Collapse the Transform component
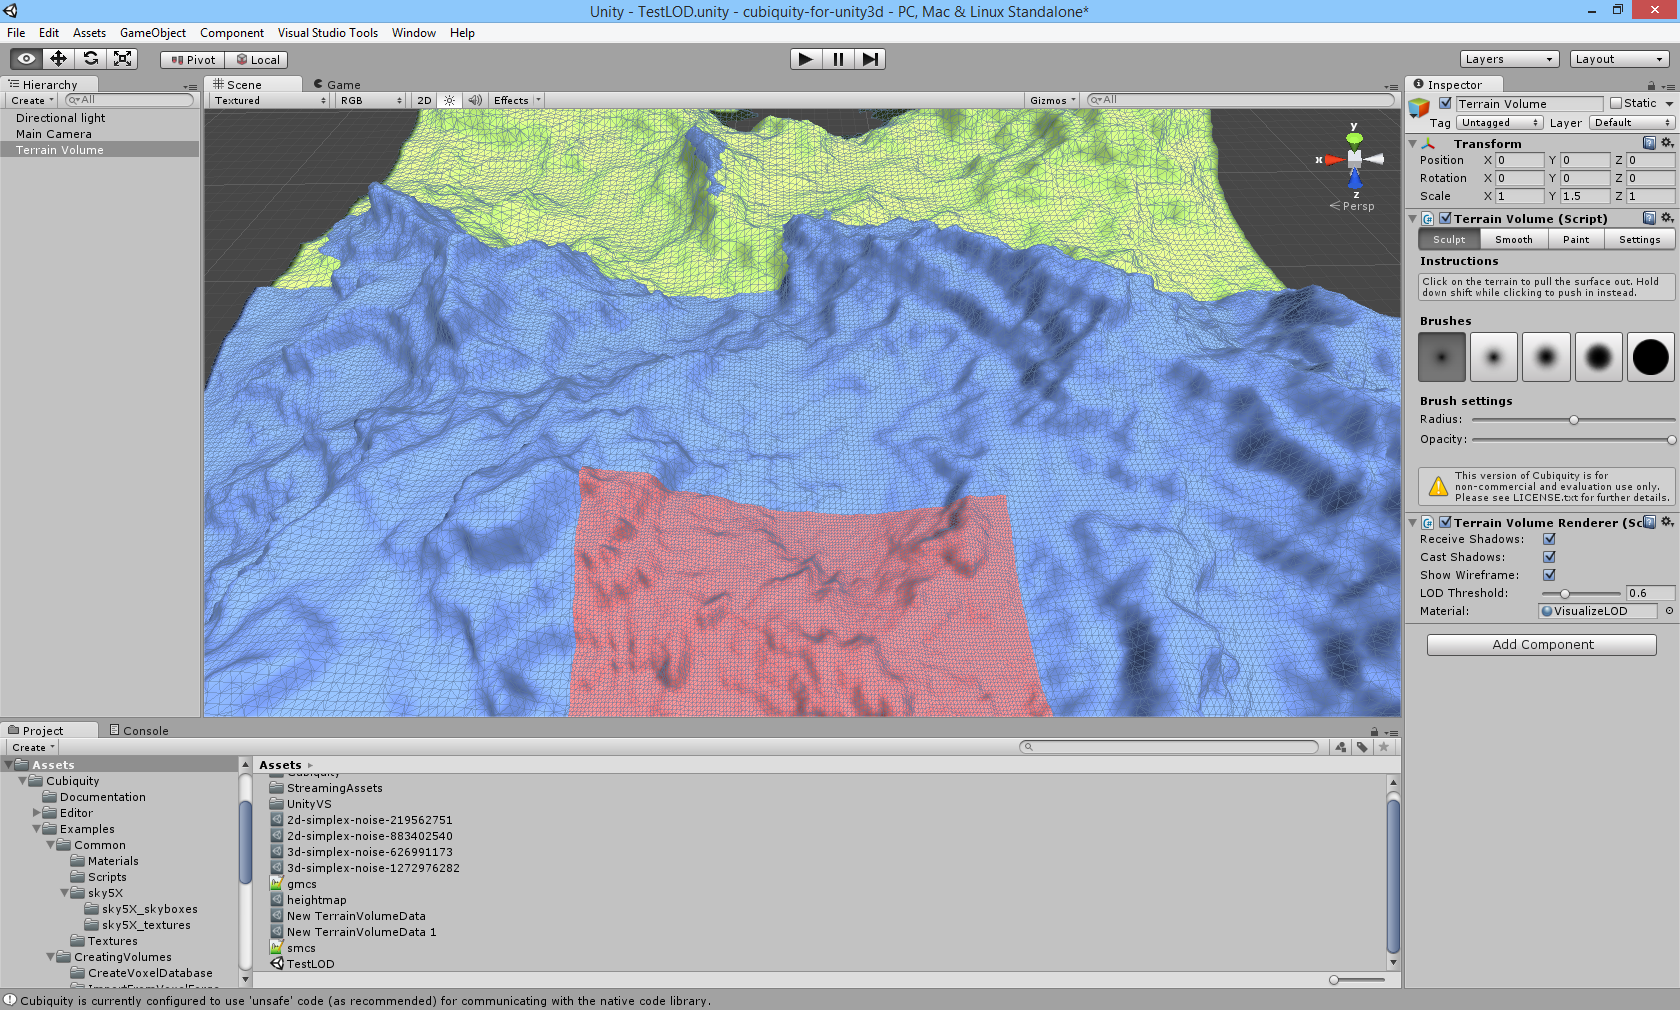 pyautogui.click(x=1413, y=143)
